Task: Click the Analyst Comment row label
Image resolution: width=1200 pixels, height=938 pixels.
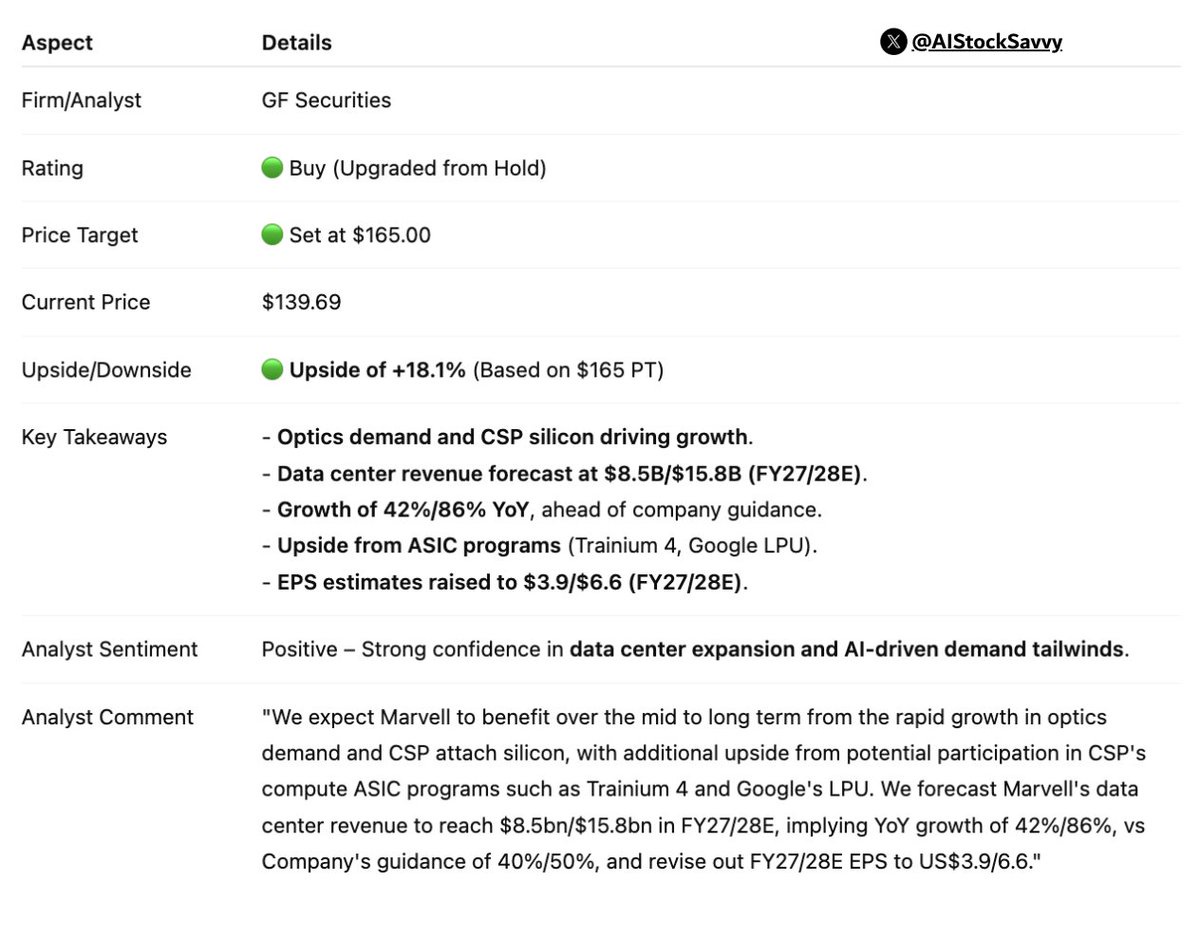Action: tap(107, 717)
